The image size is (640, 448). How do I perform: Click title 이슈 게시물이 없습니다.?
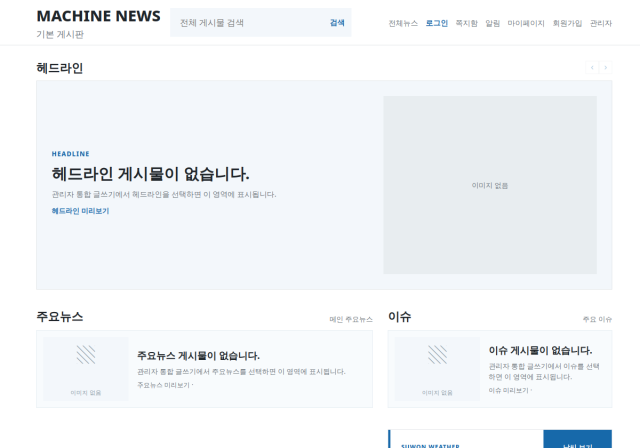click(540, 350)
